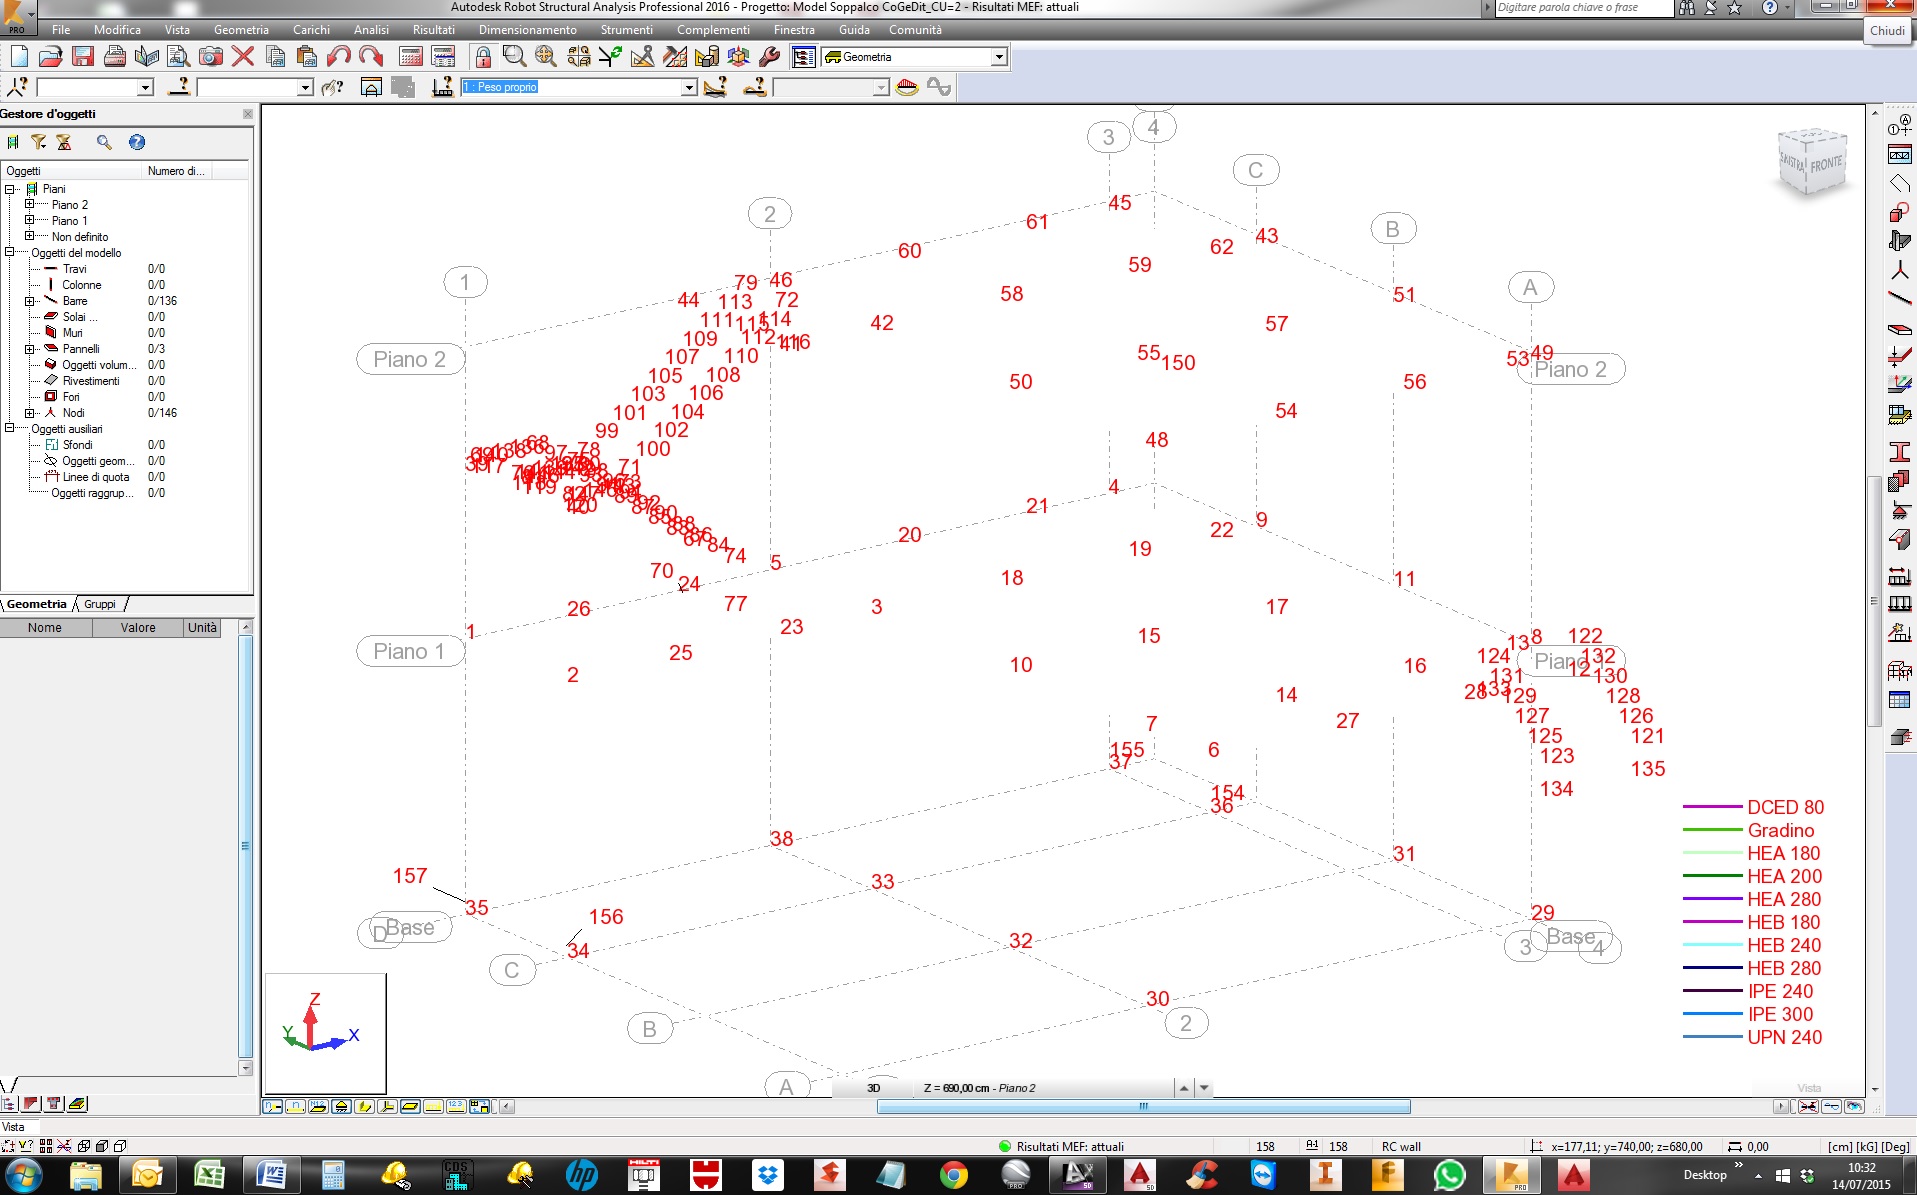Click the Copy icon in the toolbar
Viewport: 1917px width, 1195px height.
click(275, 57)
